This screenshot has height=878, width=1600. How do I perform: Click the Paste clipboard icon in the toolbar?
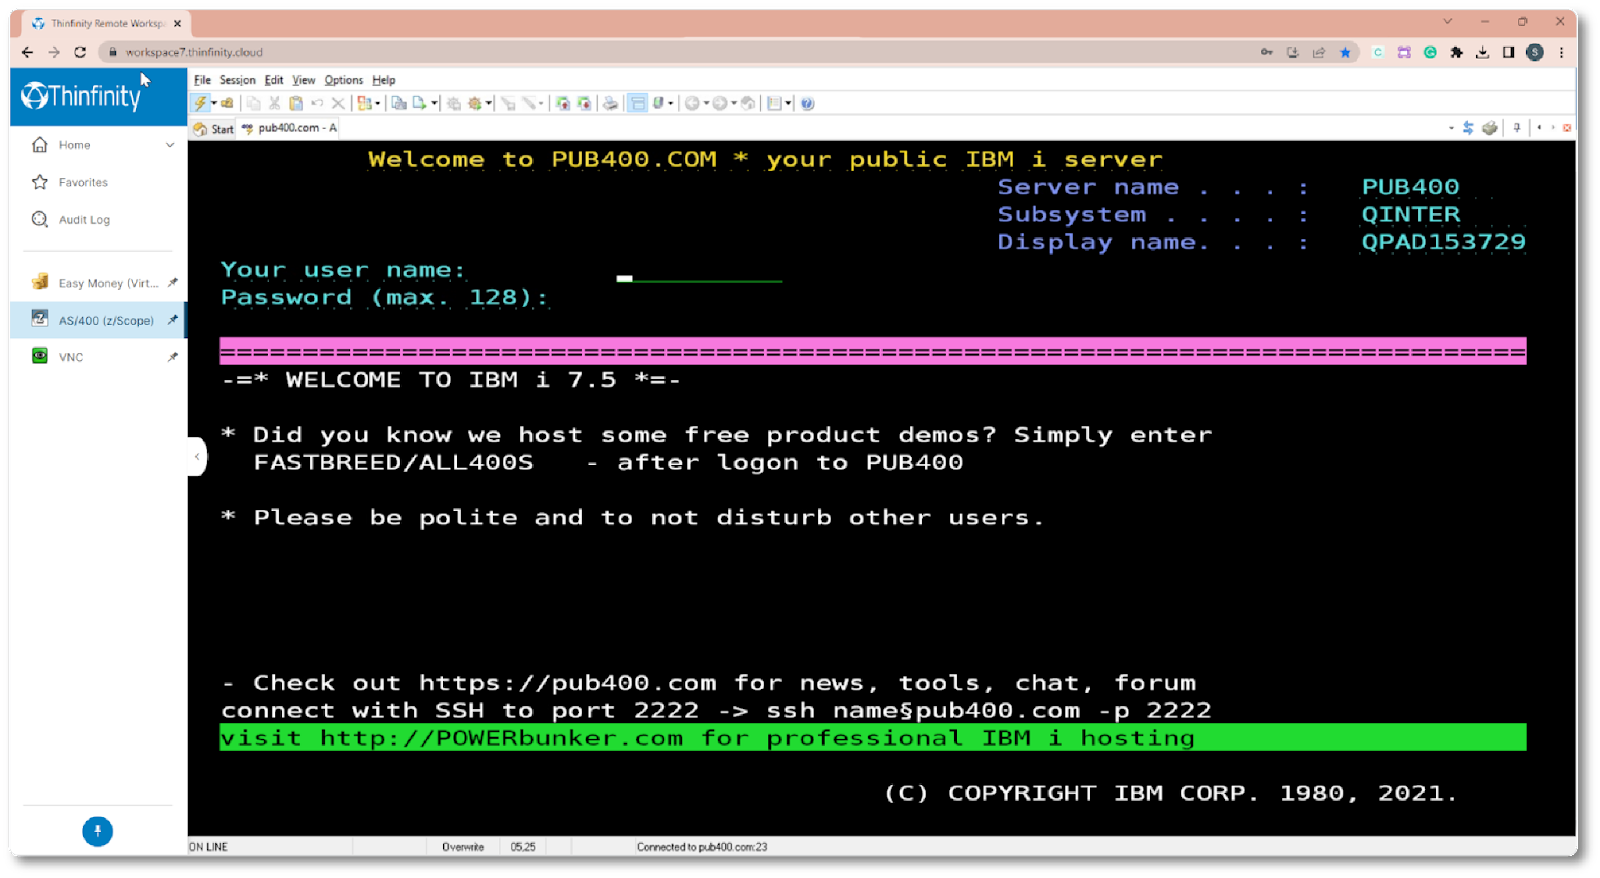[296, 103]
